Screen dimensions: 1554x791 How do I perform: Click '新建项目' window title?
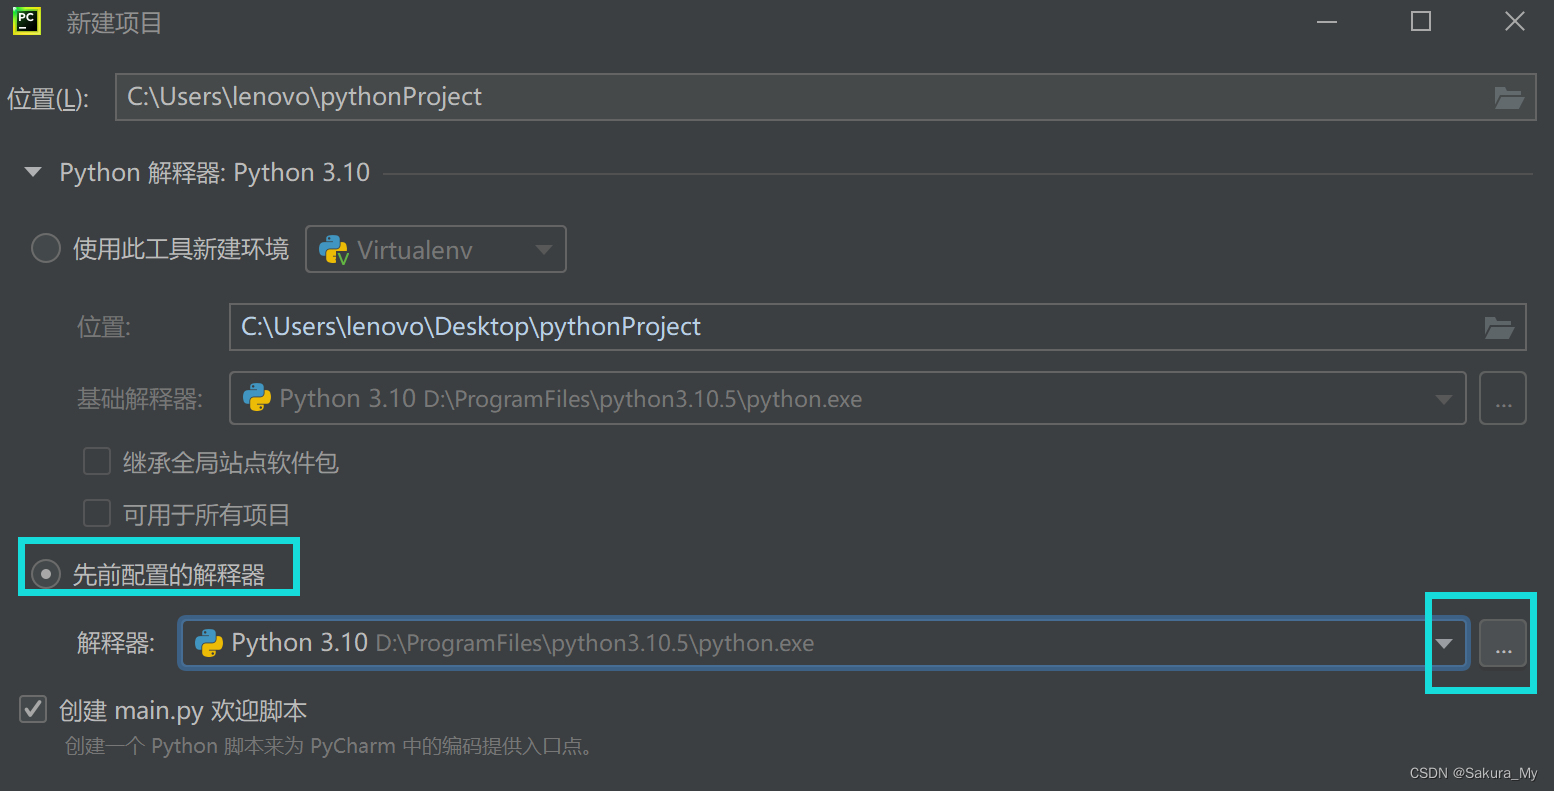pos(114,22)
